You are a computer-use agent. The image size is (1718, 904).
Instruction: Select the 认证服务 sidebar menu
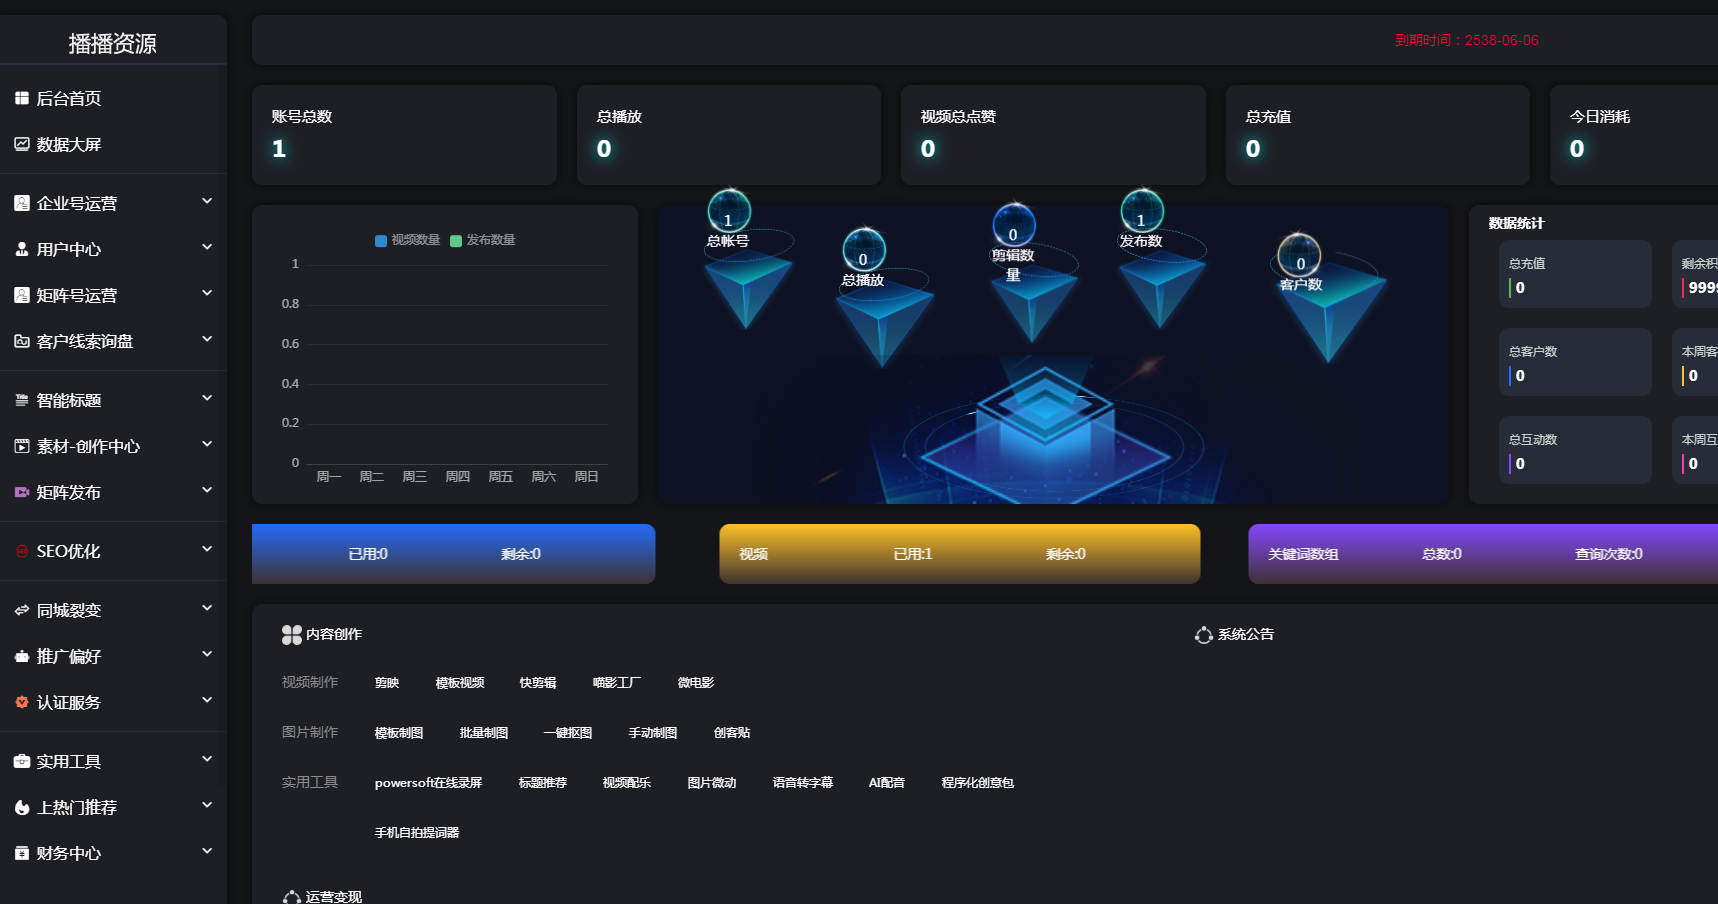coord(113,702)
